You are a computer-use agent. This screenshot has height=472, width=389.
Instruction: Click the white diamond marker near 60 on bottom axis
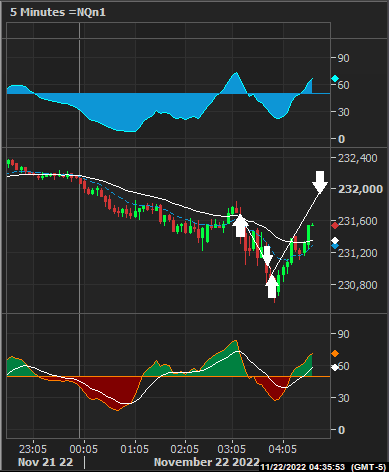coord(334,367)
